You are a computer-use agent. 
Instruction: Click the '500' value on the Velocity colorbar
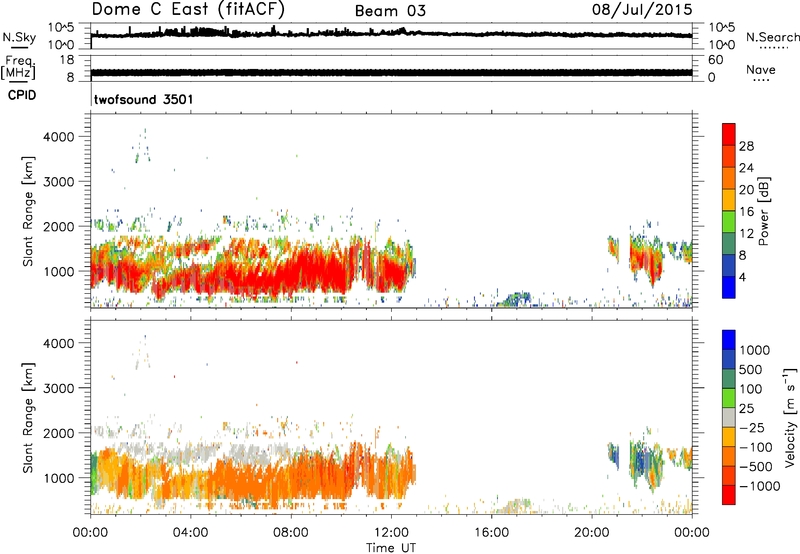pyautogui.click(x=753, y=369)
